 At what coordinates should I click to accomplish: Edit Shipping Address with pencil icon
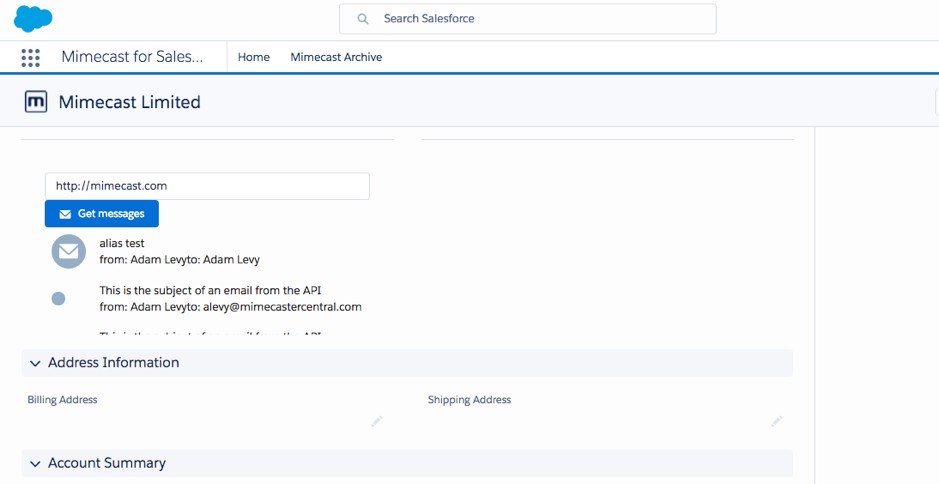pyautogui.click(x=776, y=421)
